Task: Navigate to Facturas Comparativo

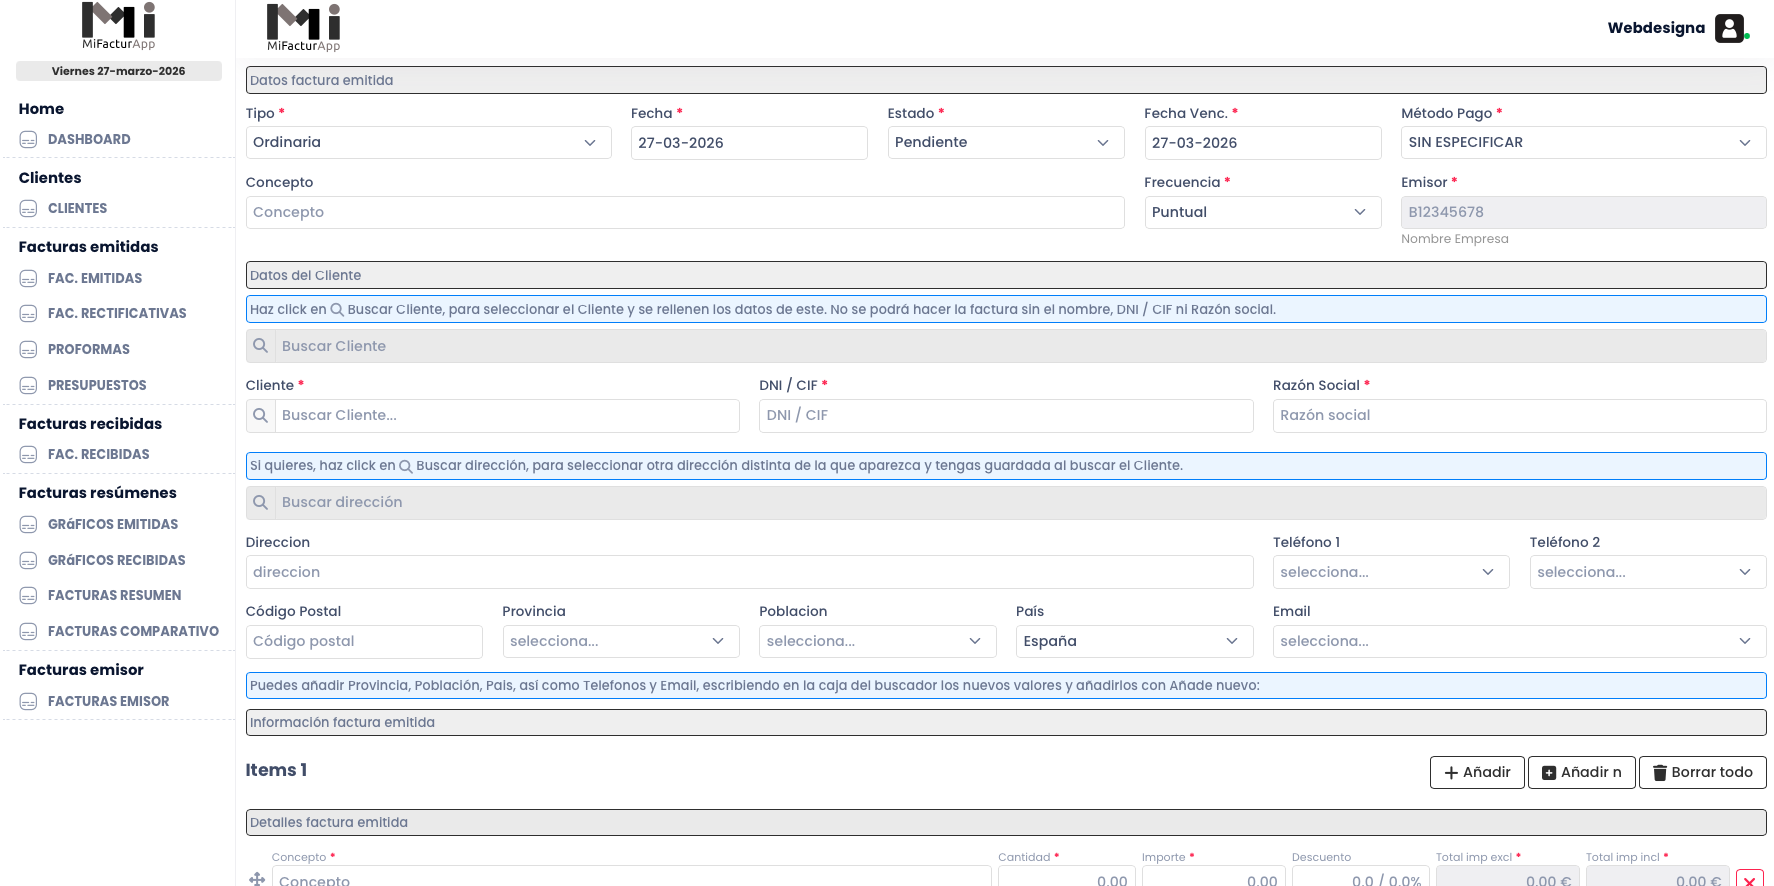Action: coord(133,632)
